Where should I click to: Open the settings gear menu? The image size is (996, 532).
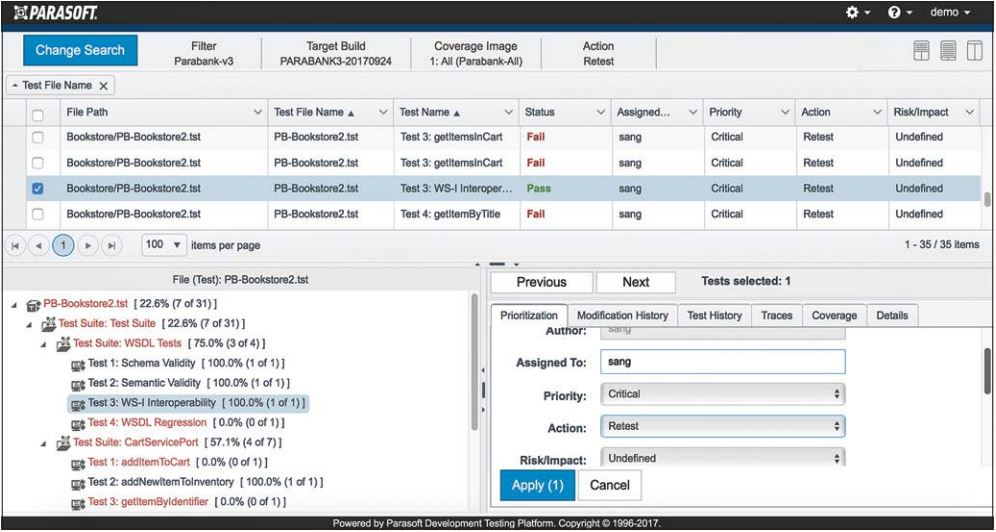point(855,12)
